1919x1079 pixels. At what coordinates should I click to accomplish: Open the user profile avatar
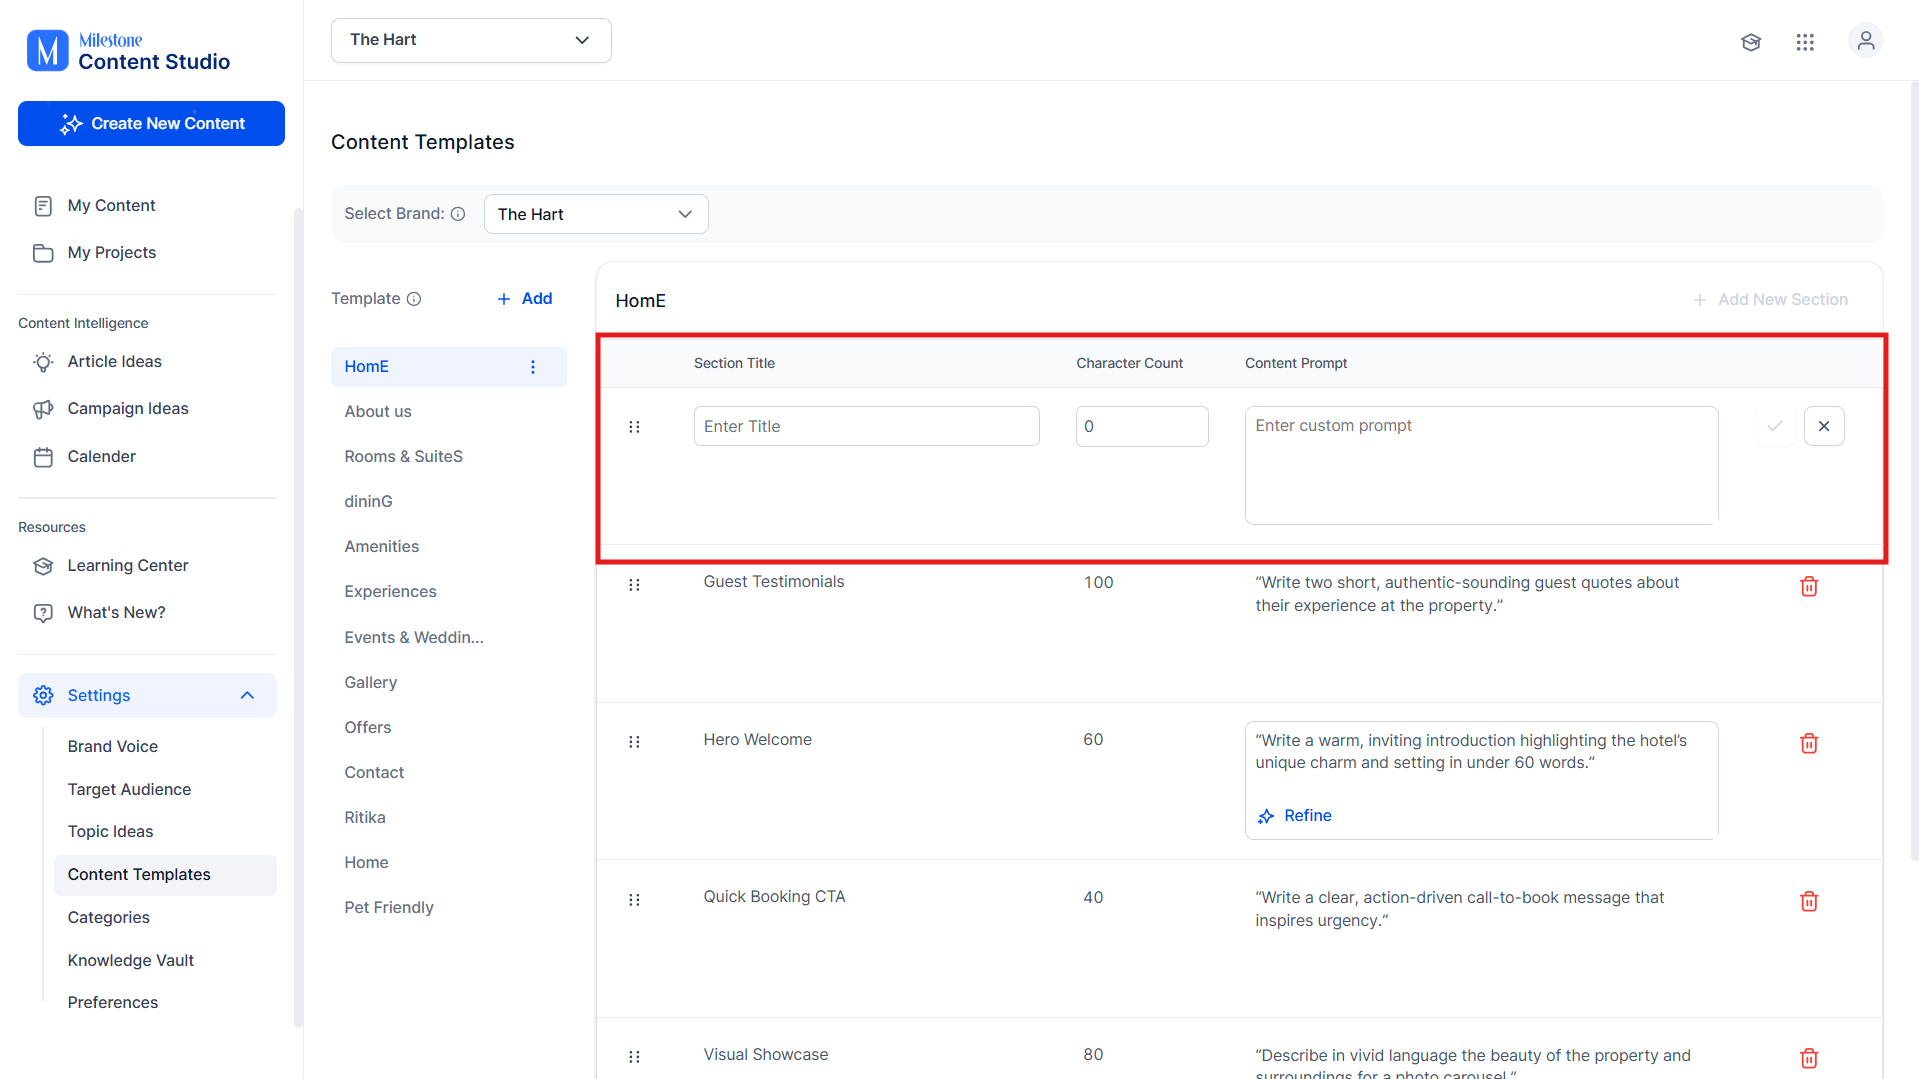pyautogui.click(x=1865, y=41)
